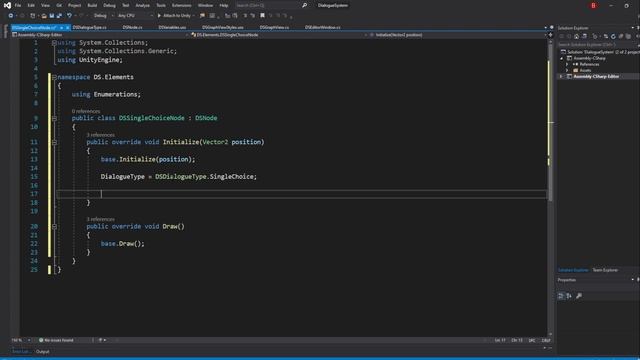This screenshot has width=640, height=360.
Task: Click the editor vertical scrollbar
Action: (x=550, y=188)
